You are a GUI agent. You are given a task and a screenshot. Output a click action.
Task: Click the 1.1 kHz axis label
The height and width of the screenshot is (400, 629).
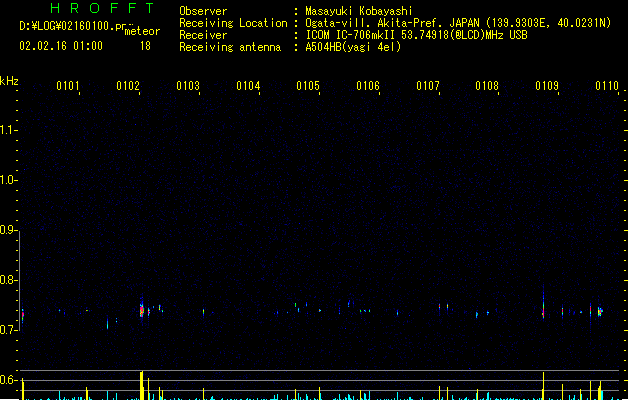tap(8, 130)
